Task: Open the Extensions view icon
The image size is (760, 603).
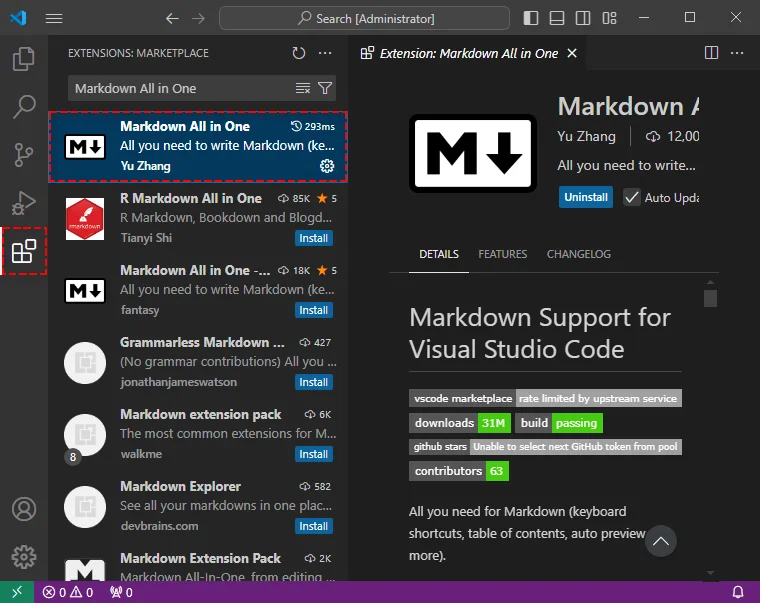Action: pos(24,251)
